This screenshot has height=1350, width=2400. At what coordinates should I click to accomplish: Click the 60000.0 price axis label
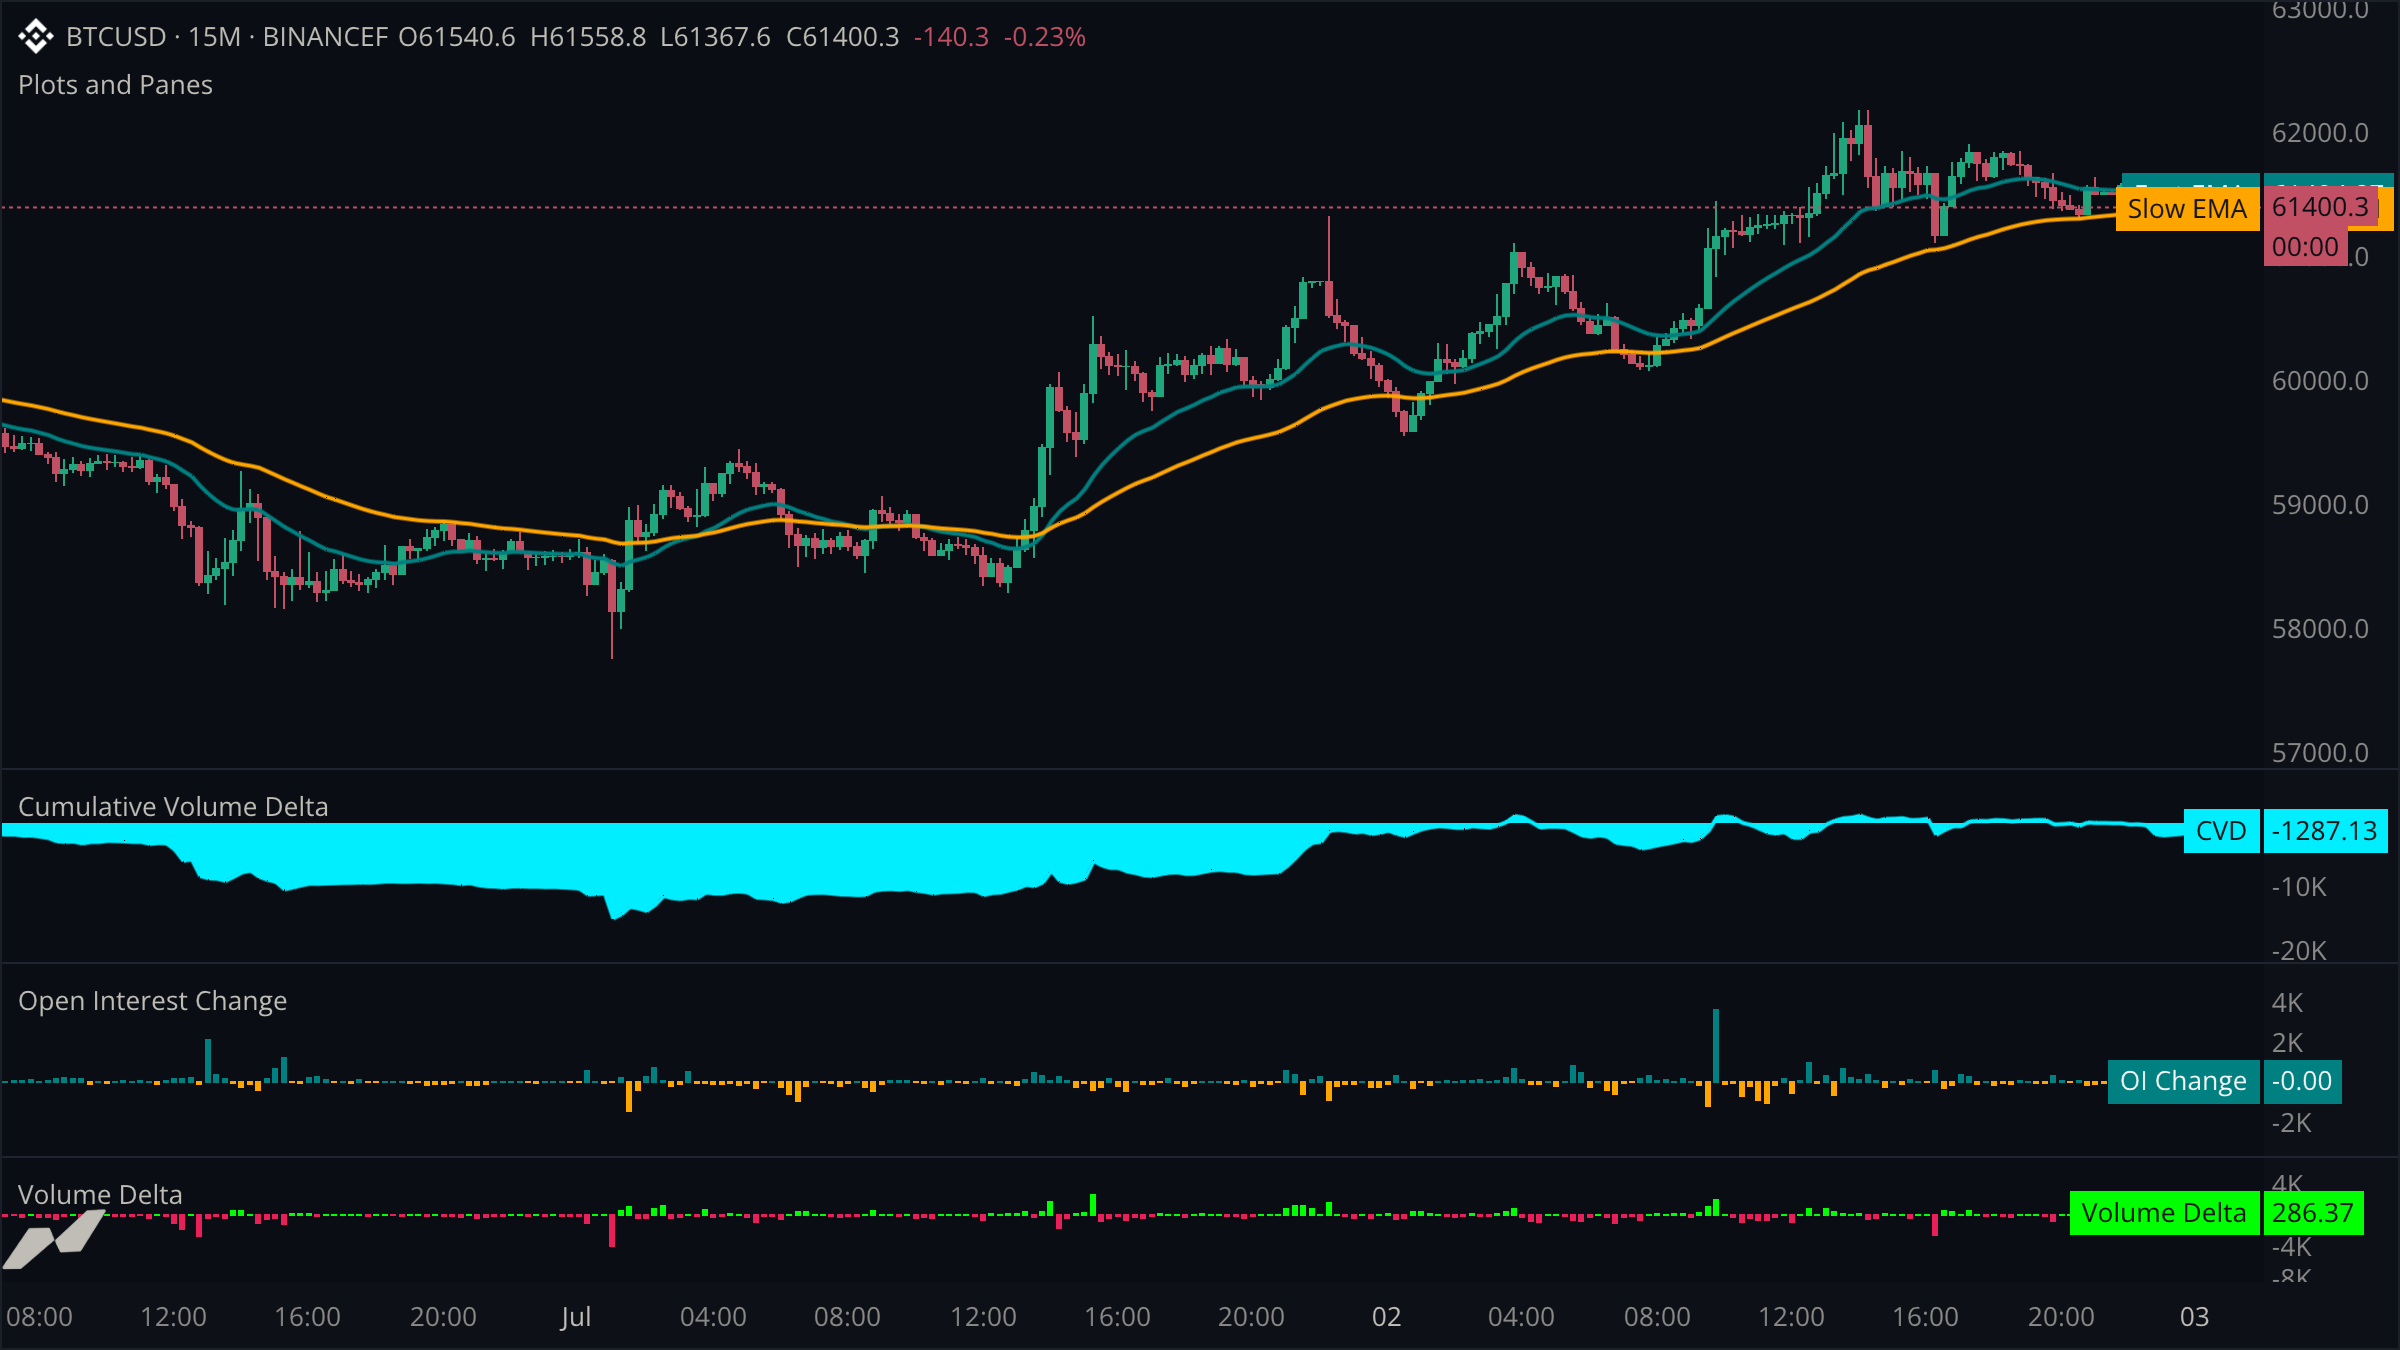click(x=2320, y=381)
